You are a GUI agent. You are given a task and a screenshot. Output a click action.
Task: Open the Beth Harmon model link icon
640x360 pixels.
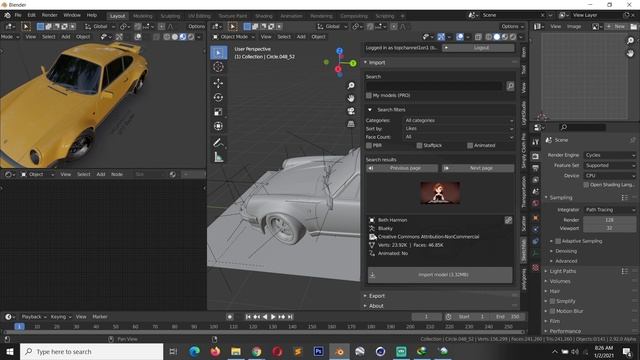[508, 220]
